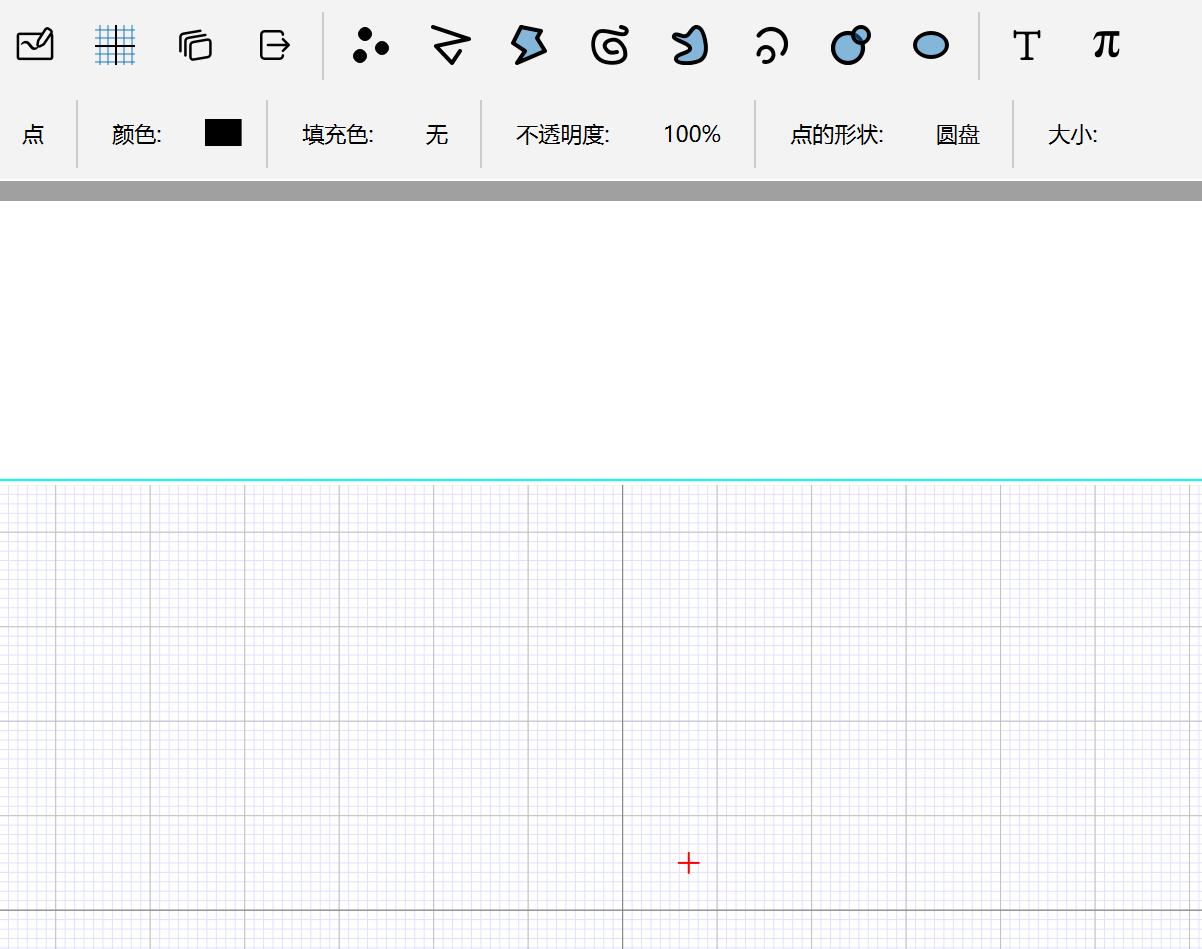Open the 不透明度 100% dropdown
1202x949 pixels.
pyautogui.click(x=691, y=134)
